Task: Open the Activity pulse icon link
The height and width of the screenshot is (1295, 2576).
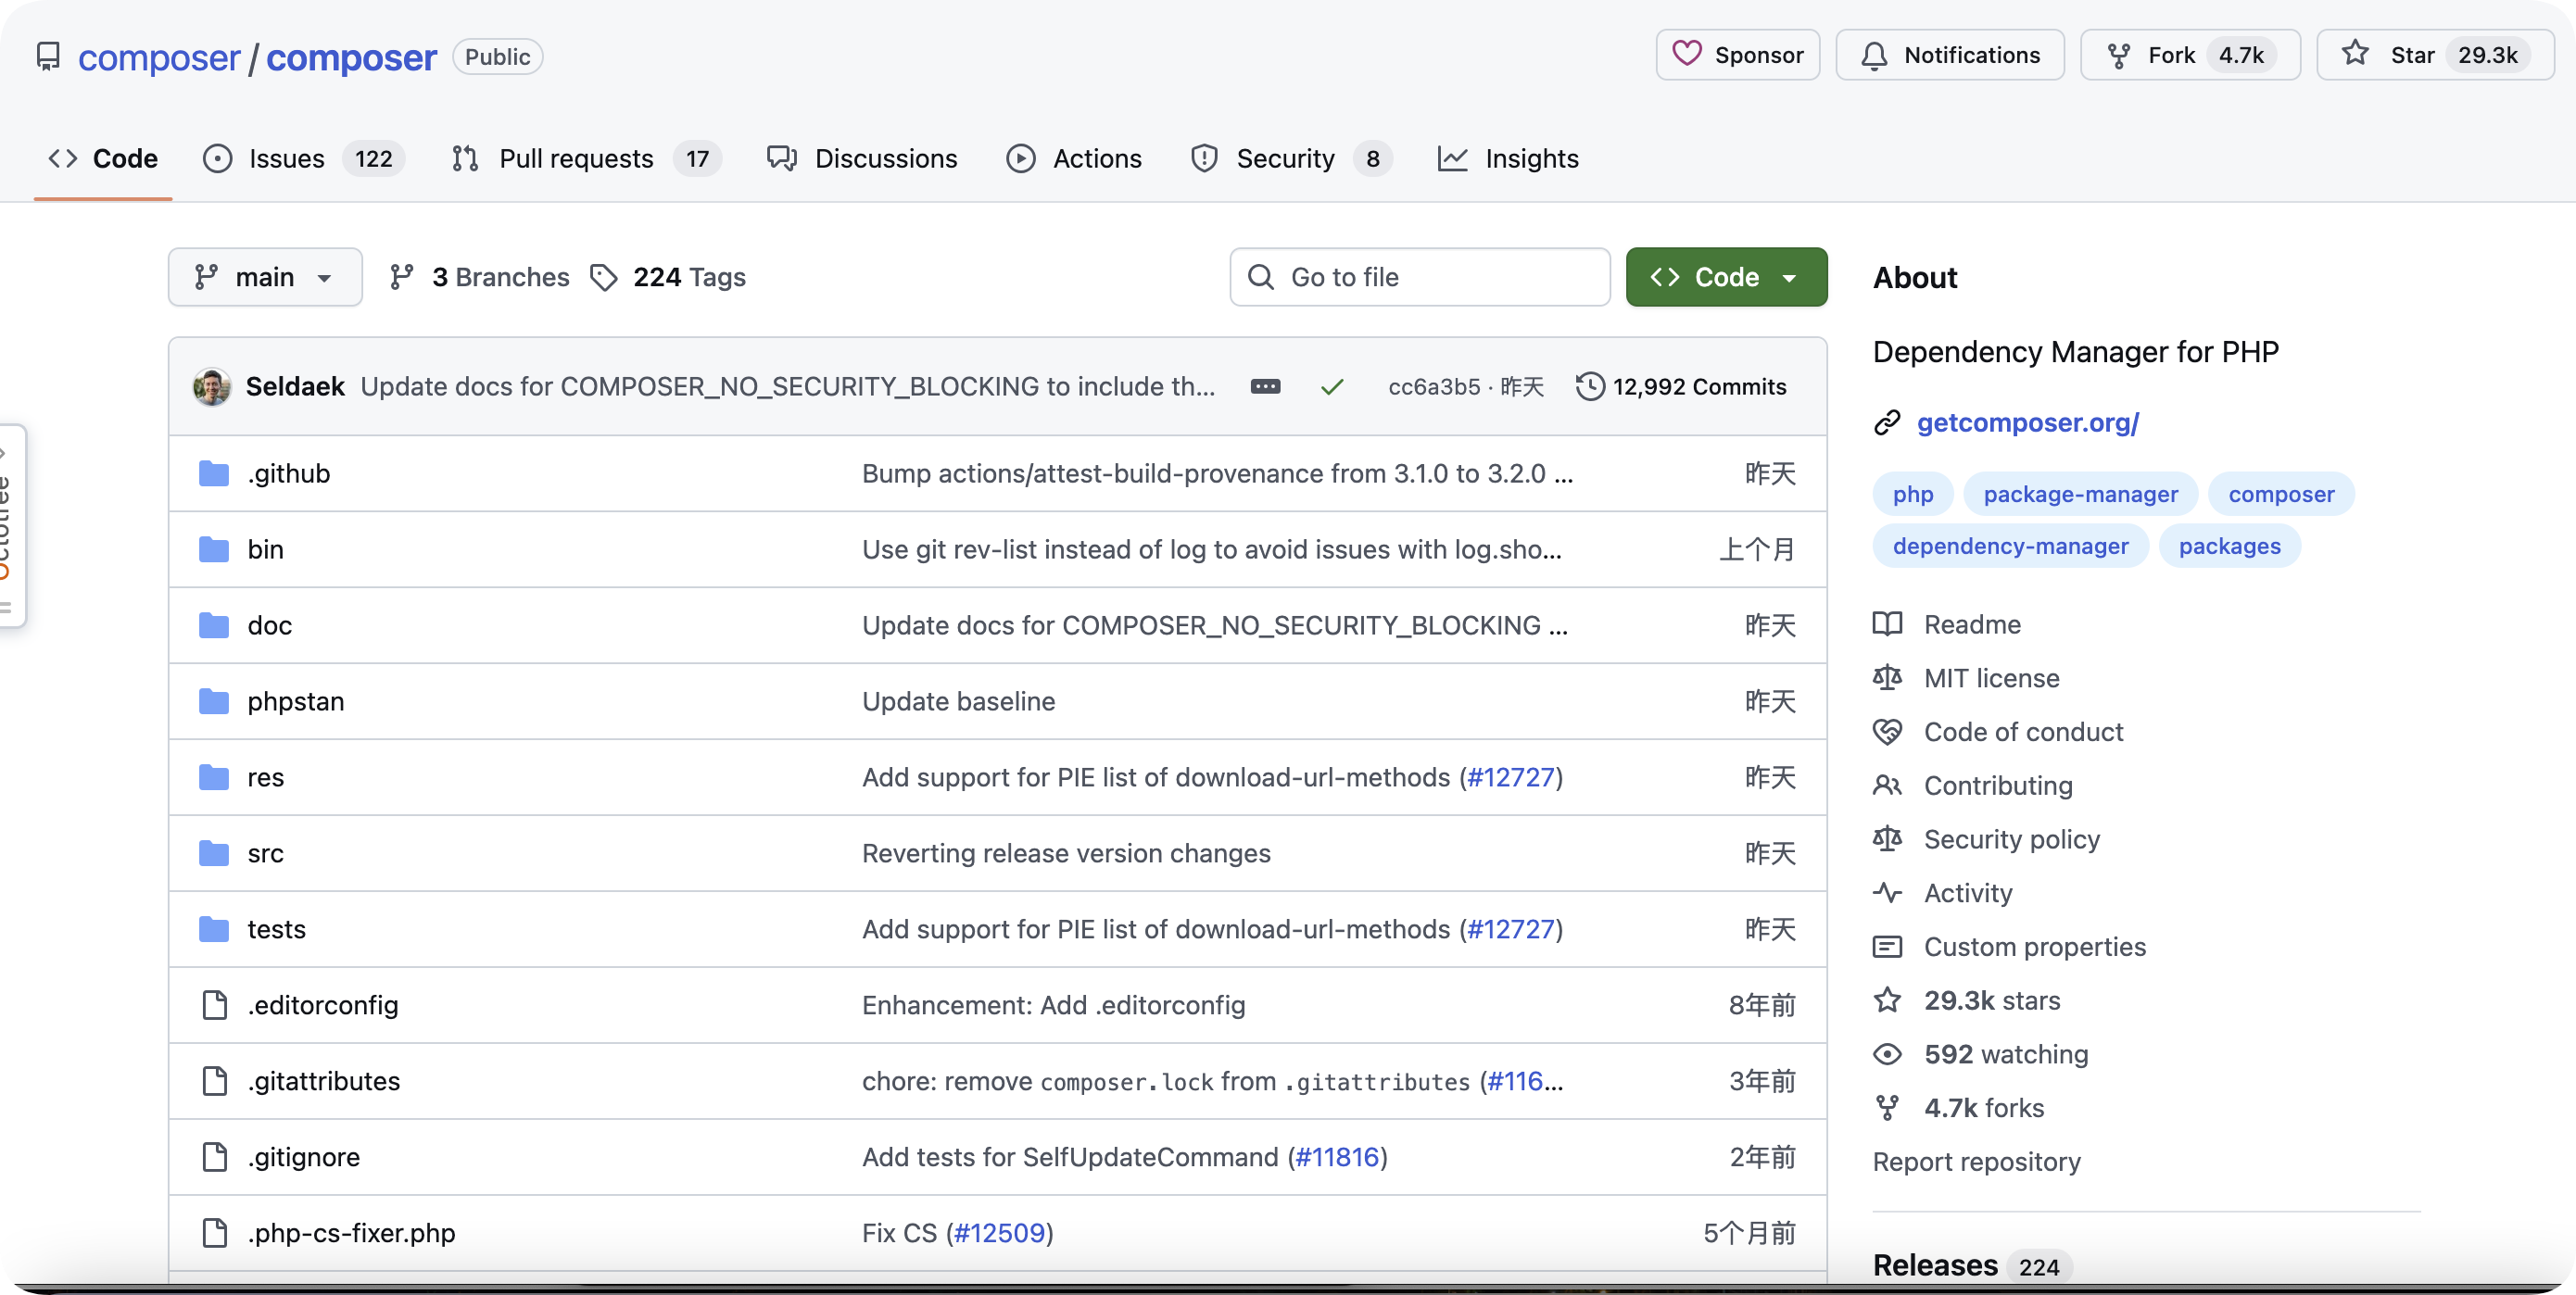Action: pos(1887,893)
